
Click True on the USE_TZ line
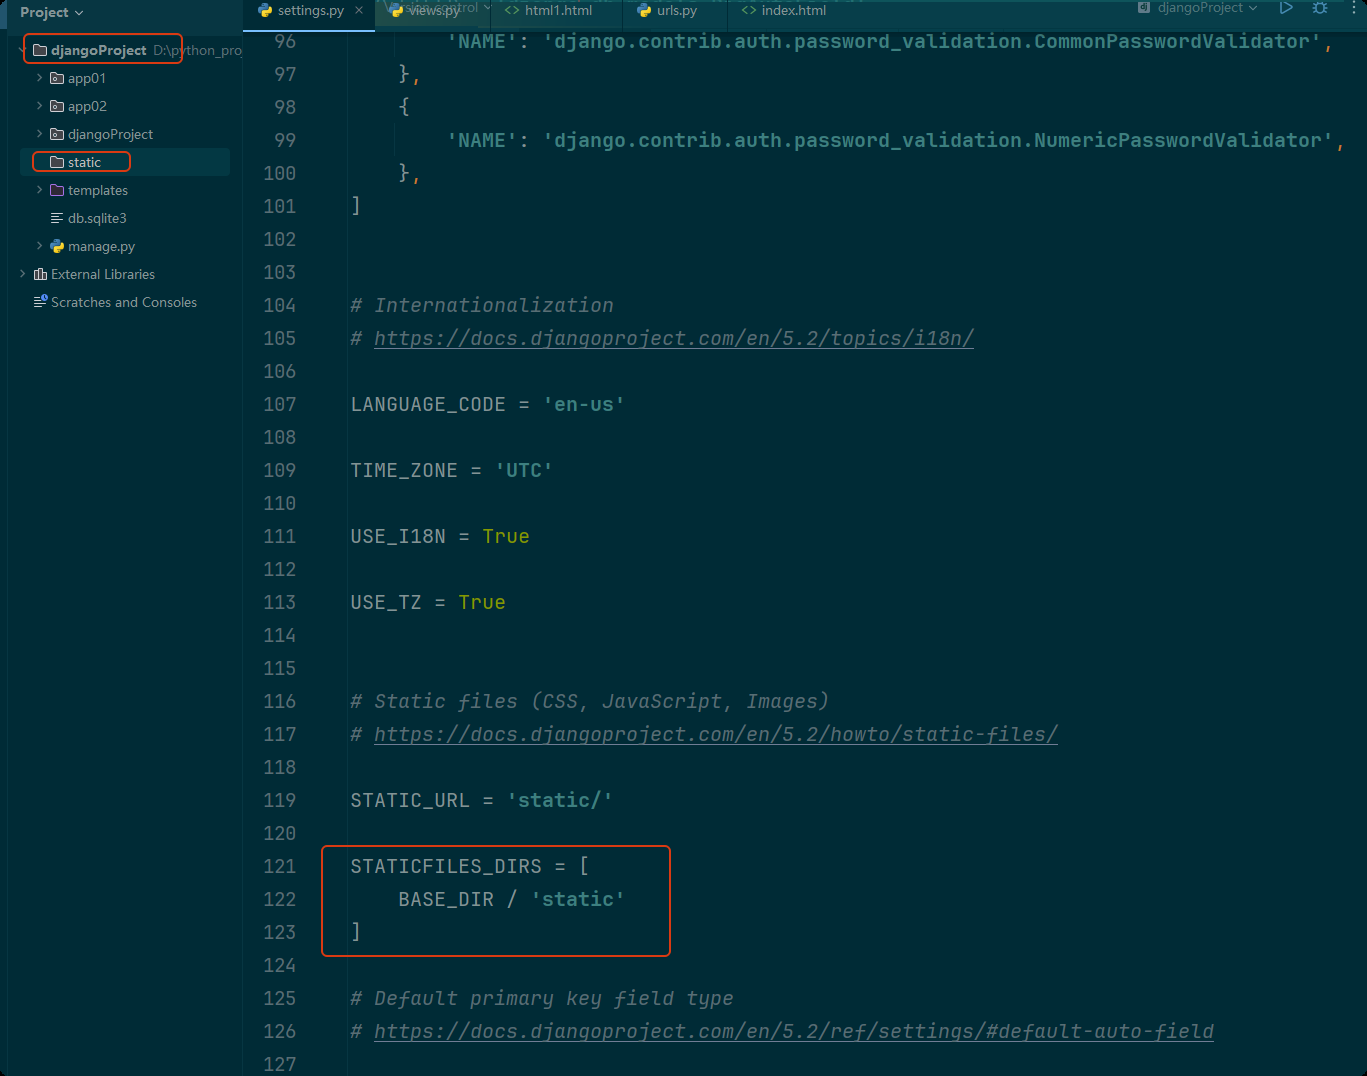482,602
